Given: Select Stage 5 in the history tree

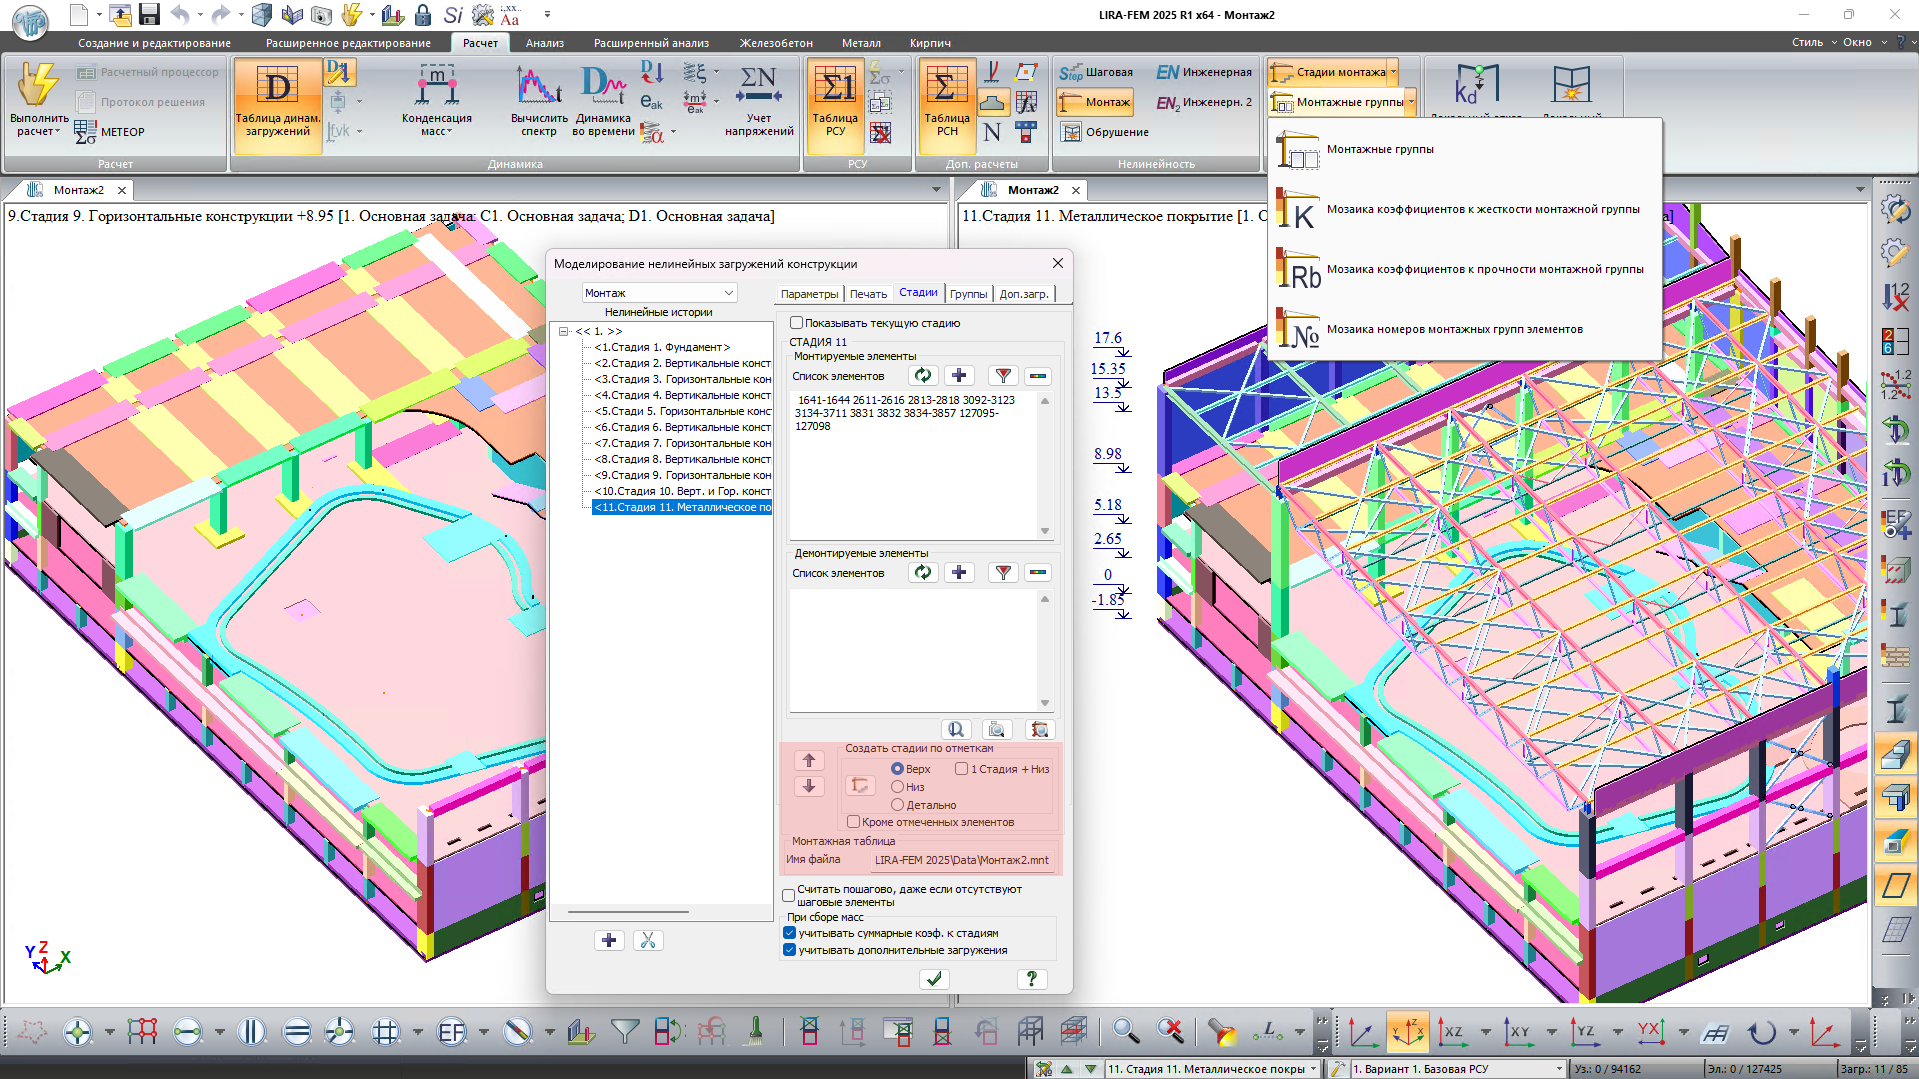Looking at the screenshot, I should pos(682,411).
